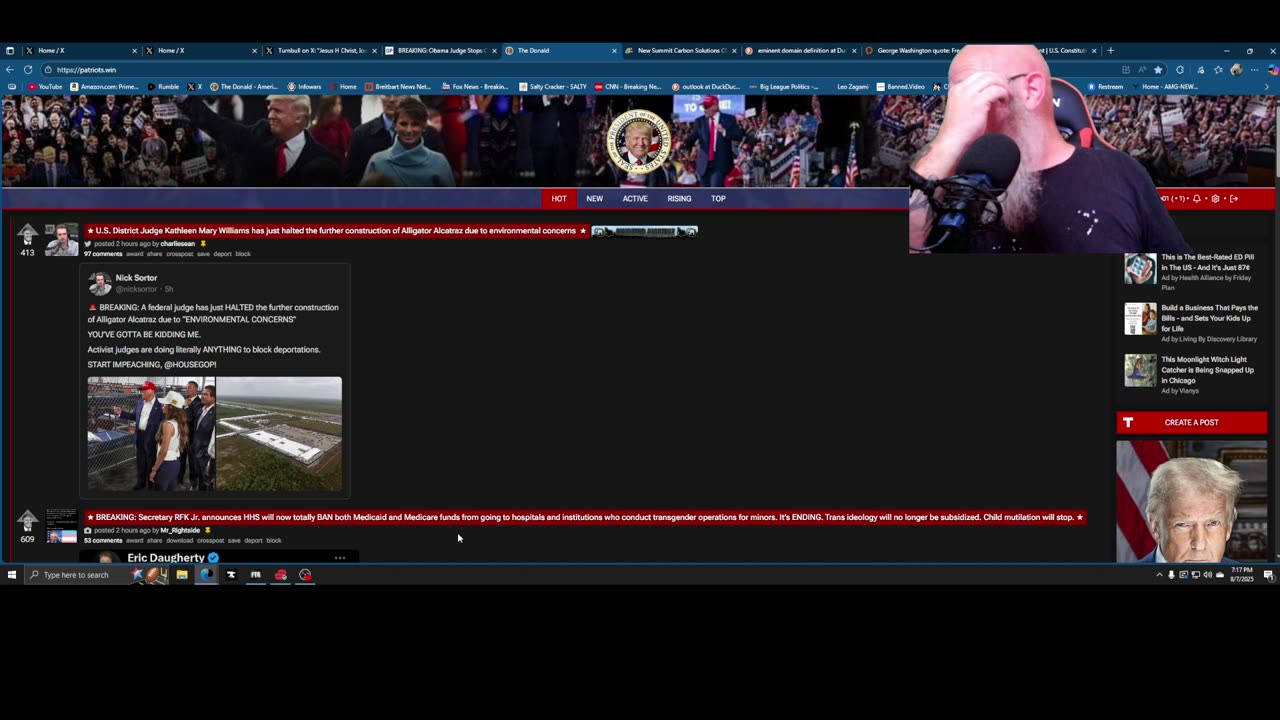Open the notifications bell icon on the site header
Viewport: 1280px width, 720px height.
click(1196, 198)
